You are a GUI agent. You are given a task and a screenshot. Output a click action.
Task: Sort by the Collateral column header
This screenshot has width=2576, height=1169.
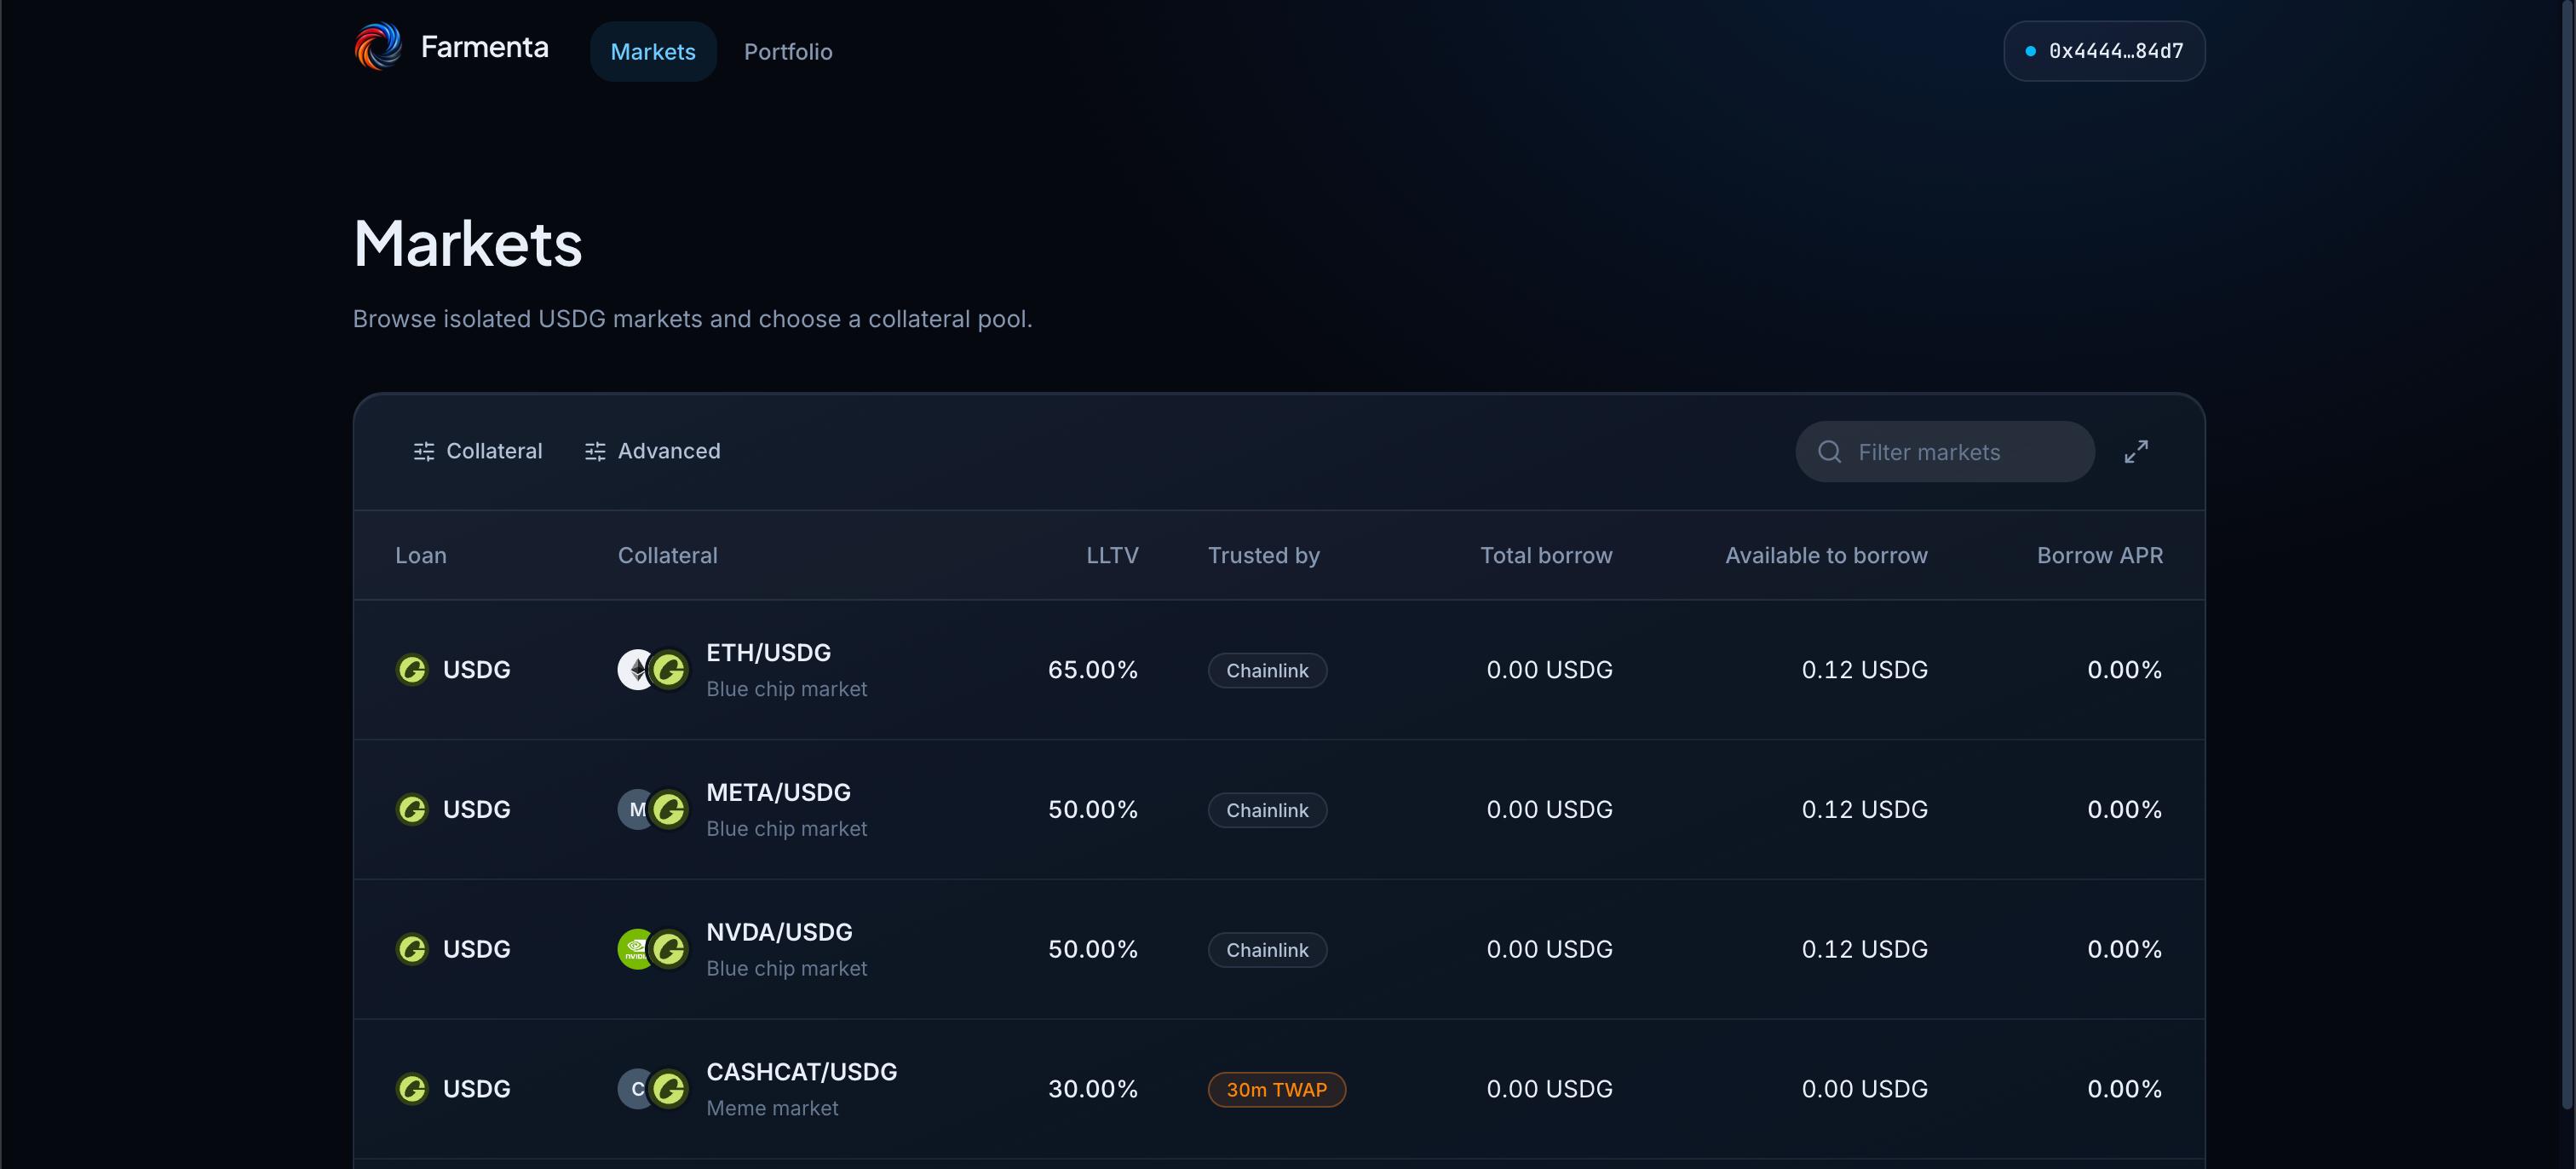click(x=667, y=555)
